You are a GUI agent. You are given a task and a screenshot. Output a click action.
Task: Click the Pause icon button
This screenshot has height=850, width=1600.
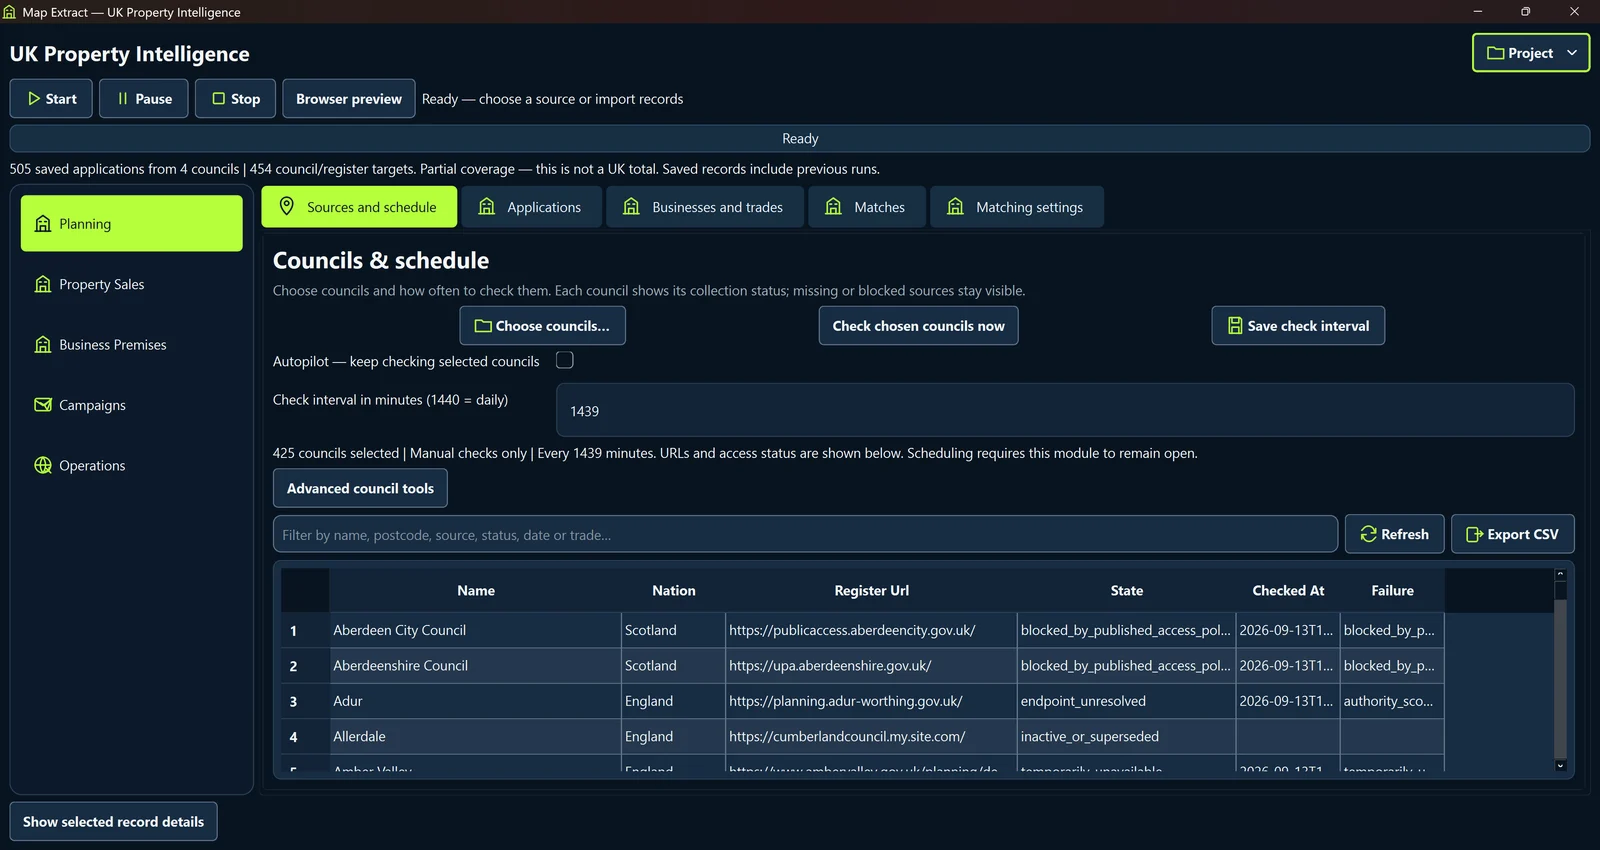click(x=144, y=99)
